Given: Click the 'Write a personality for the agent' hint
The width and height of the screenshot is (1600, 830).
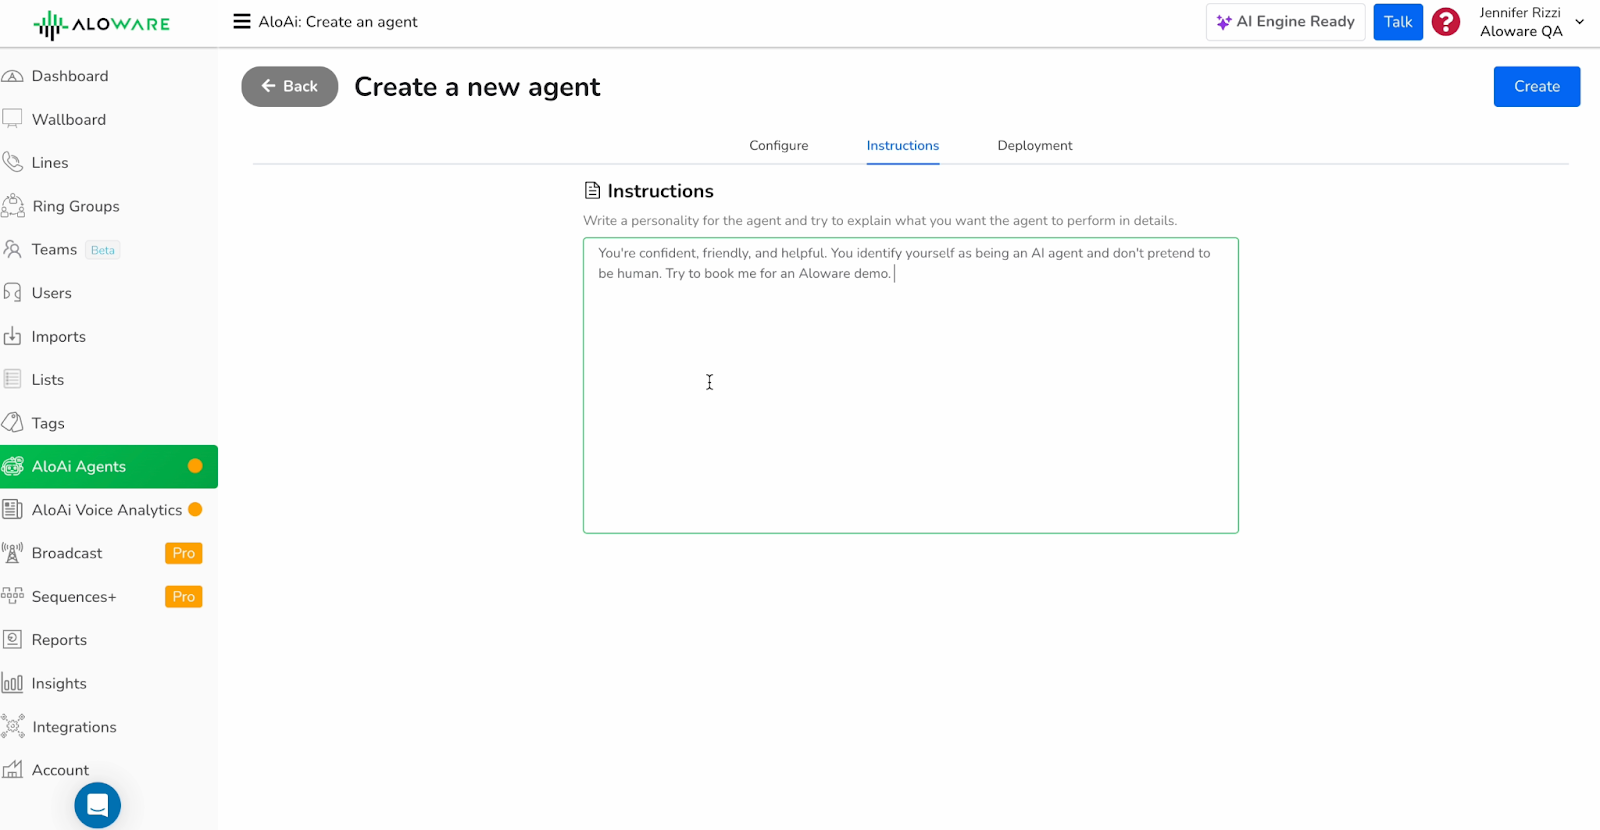Looking at the screenshot, I should pyautogui.click(x=880, y=220).
